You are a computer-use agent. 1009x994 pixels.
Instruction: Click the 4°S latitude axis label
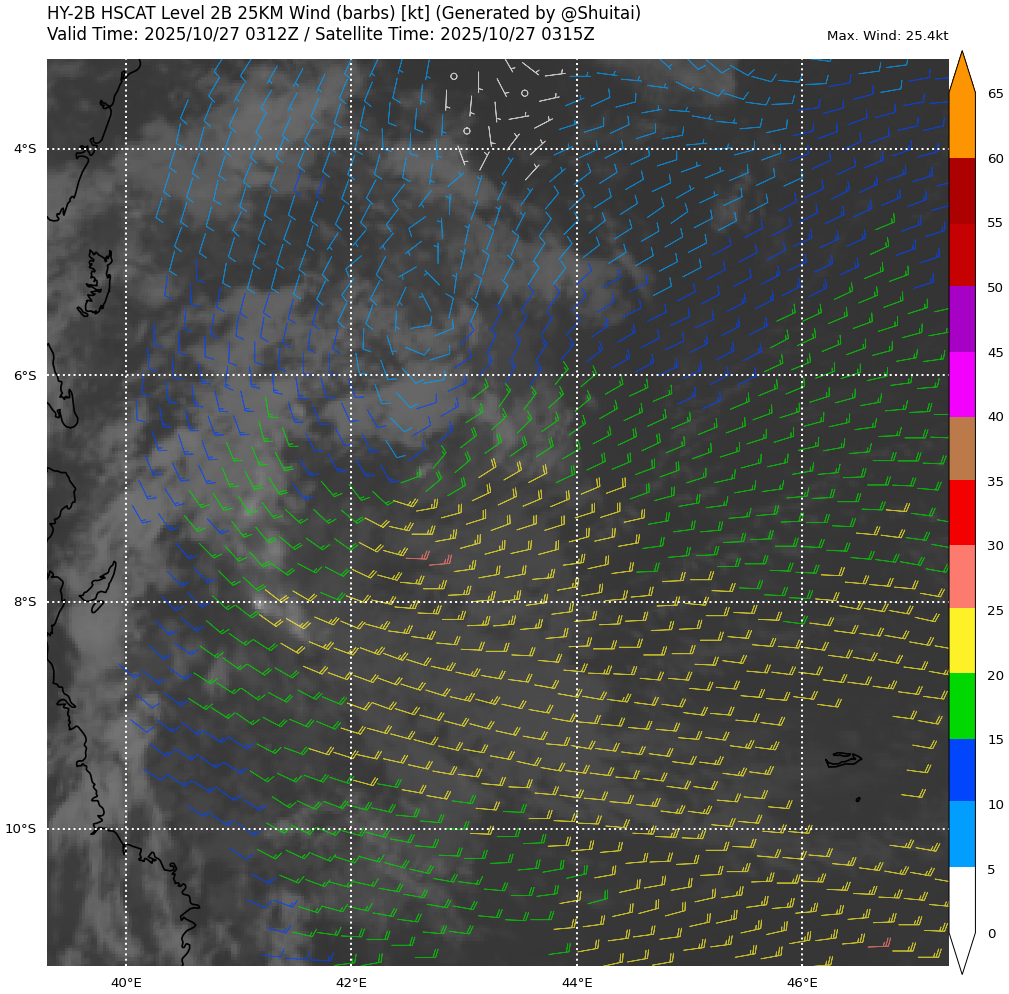[x=25, y=149]
